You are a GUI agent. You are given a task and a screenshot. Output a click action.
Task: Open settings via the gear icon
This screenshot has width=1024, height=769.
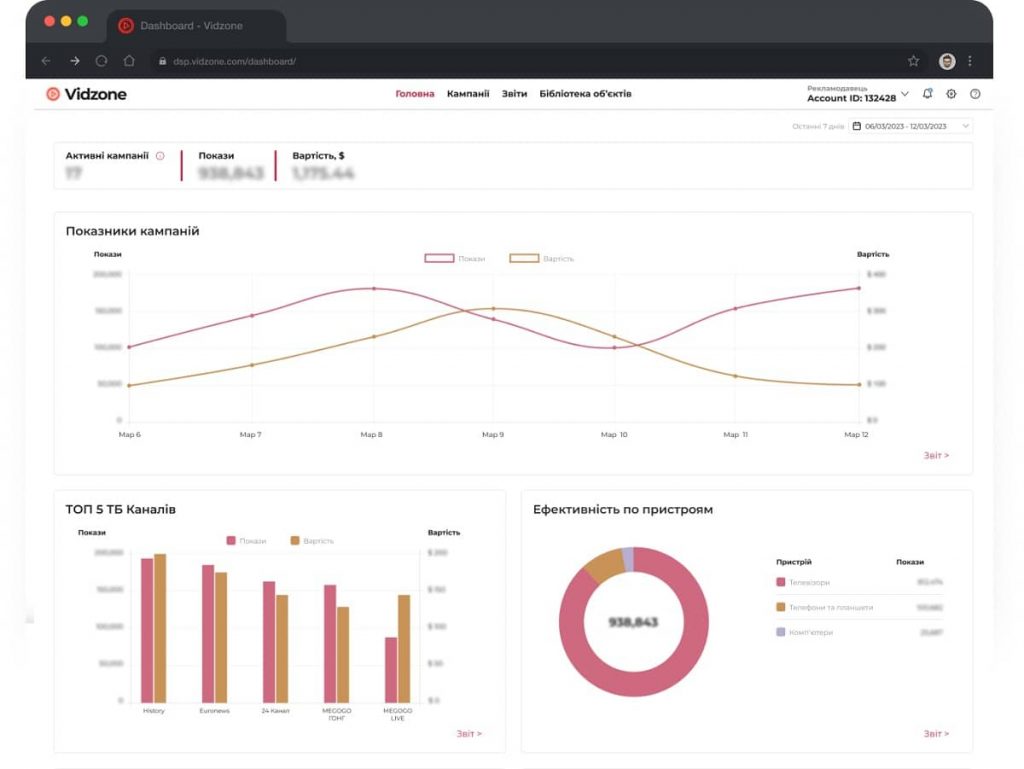click(x=951, y=94)
